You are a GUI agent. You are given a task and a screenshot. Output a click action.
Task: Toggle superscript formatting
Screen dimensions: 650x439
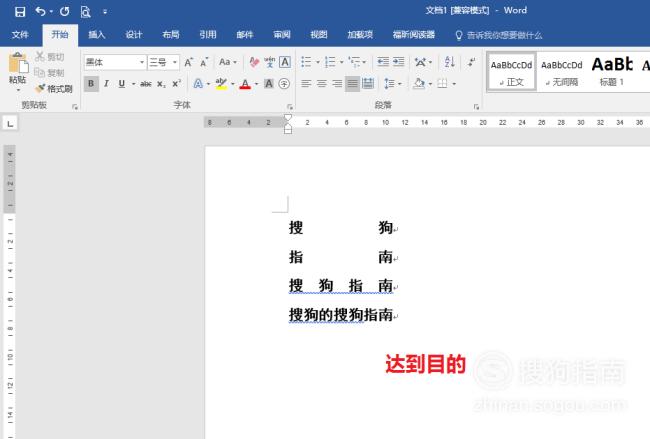point(177,84)
